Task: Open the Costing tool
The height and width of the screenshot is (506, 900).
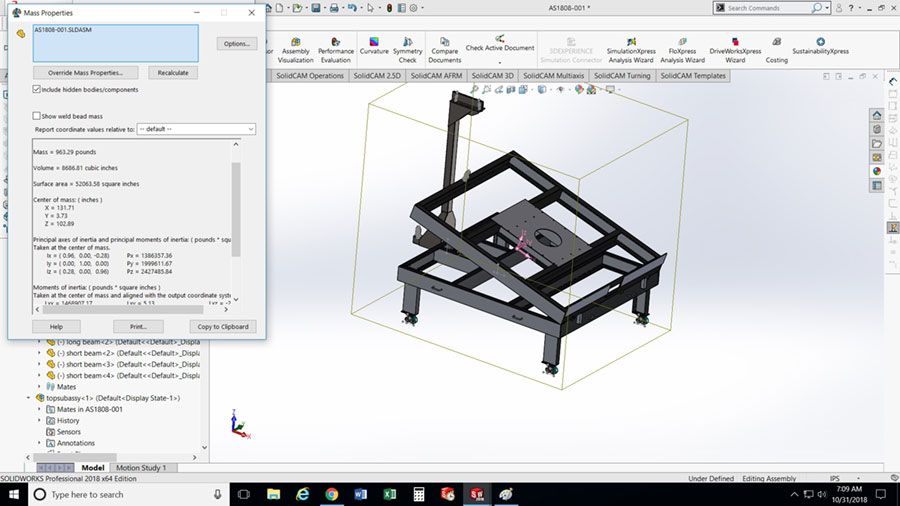Action: [x=777, y=50]
